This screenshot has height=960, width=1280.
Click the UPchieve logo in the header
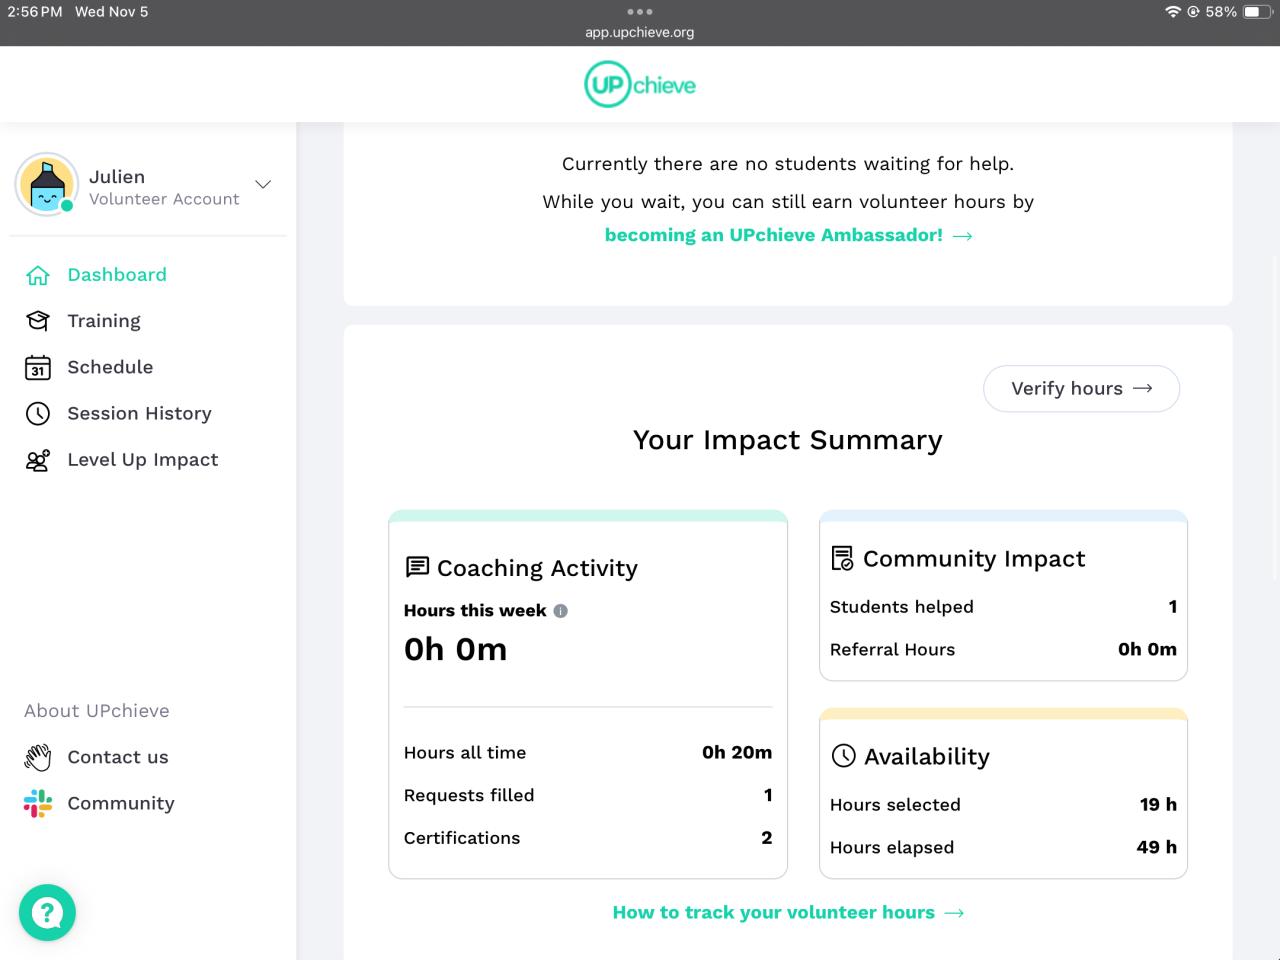[x=640, y=85]
